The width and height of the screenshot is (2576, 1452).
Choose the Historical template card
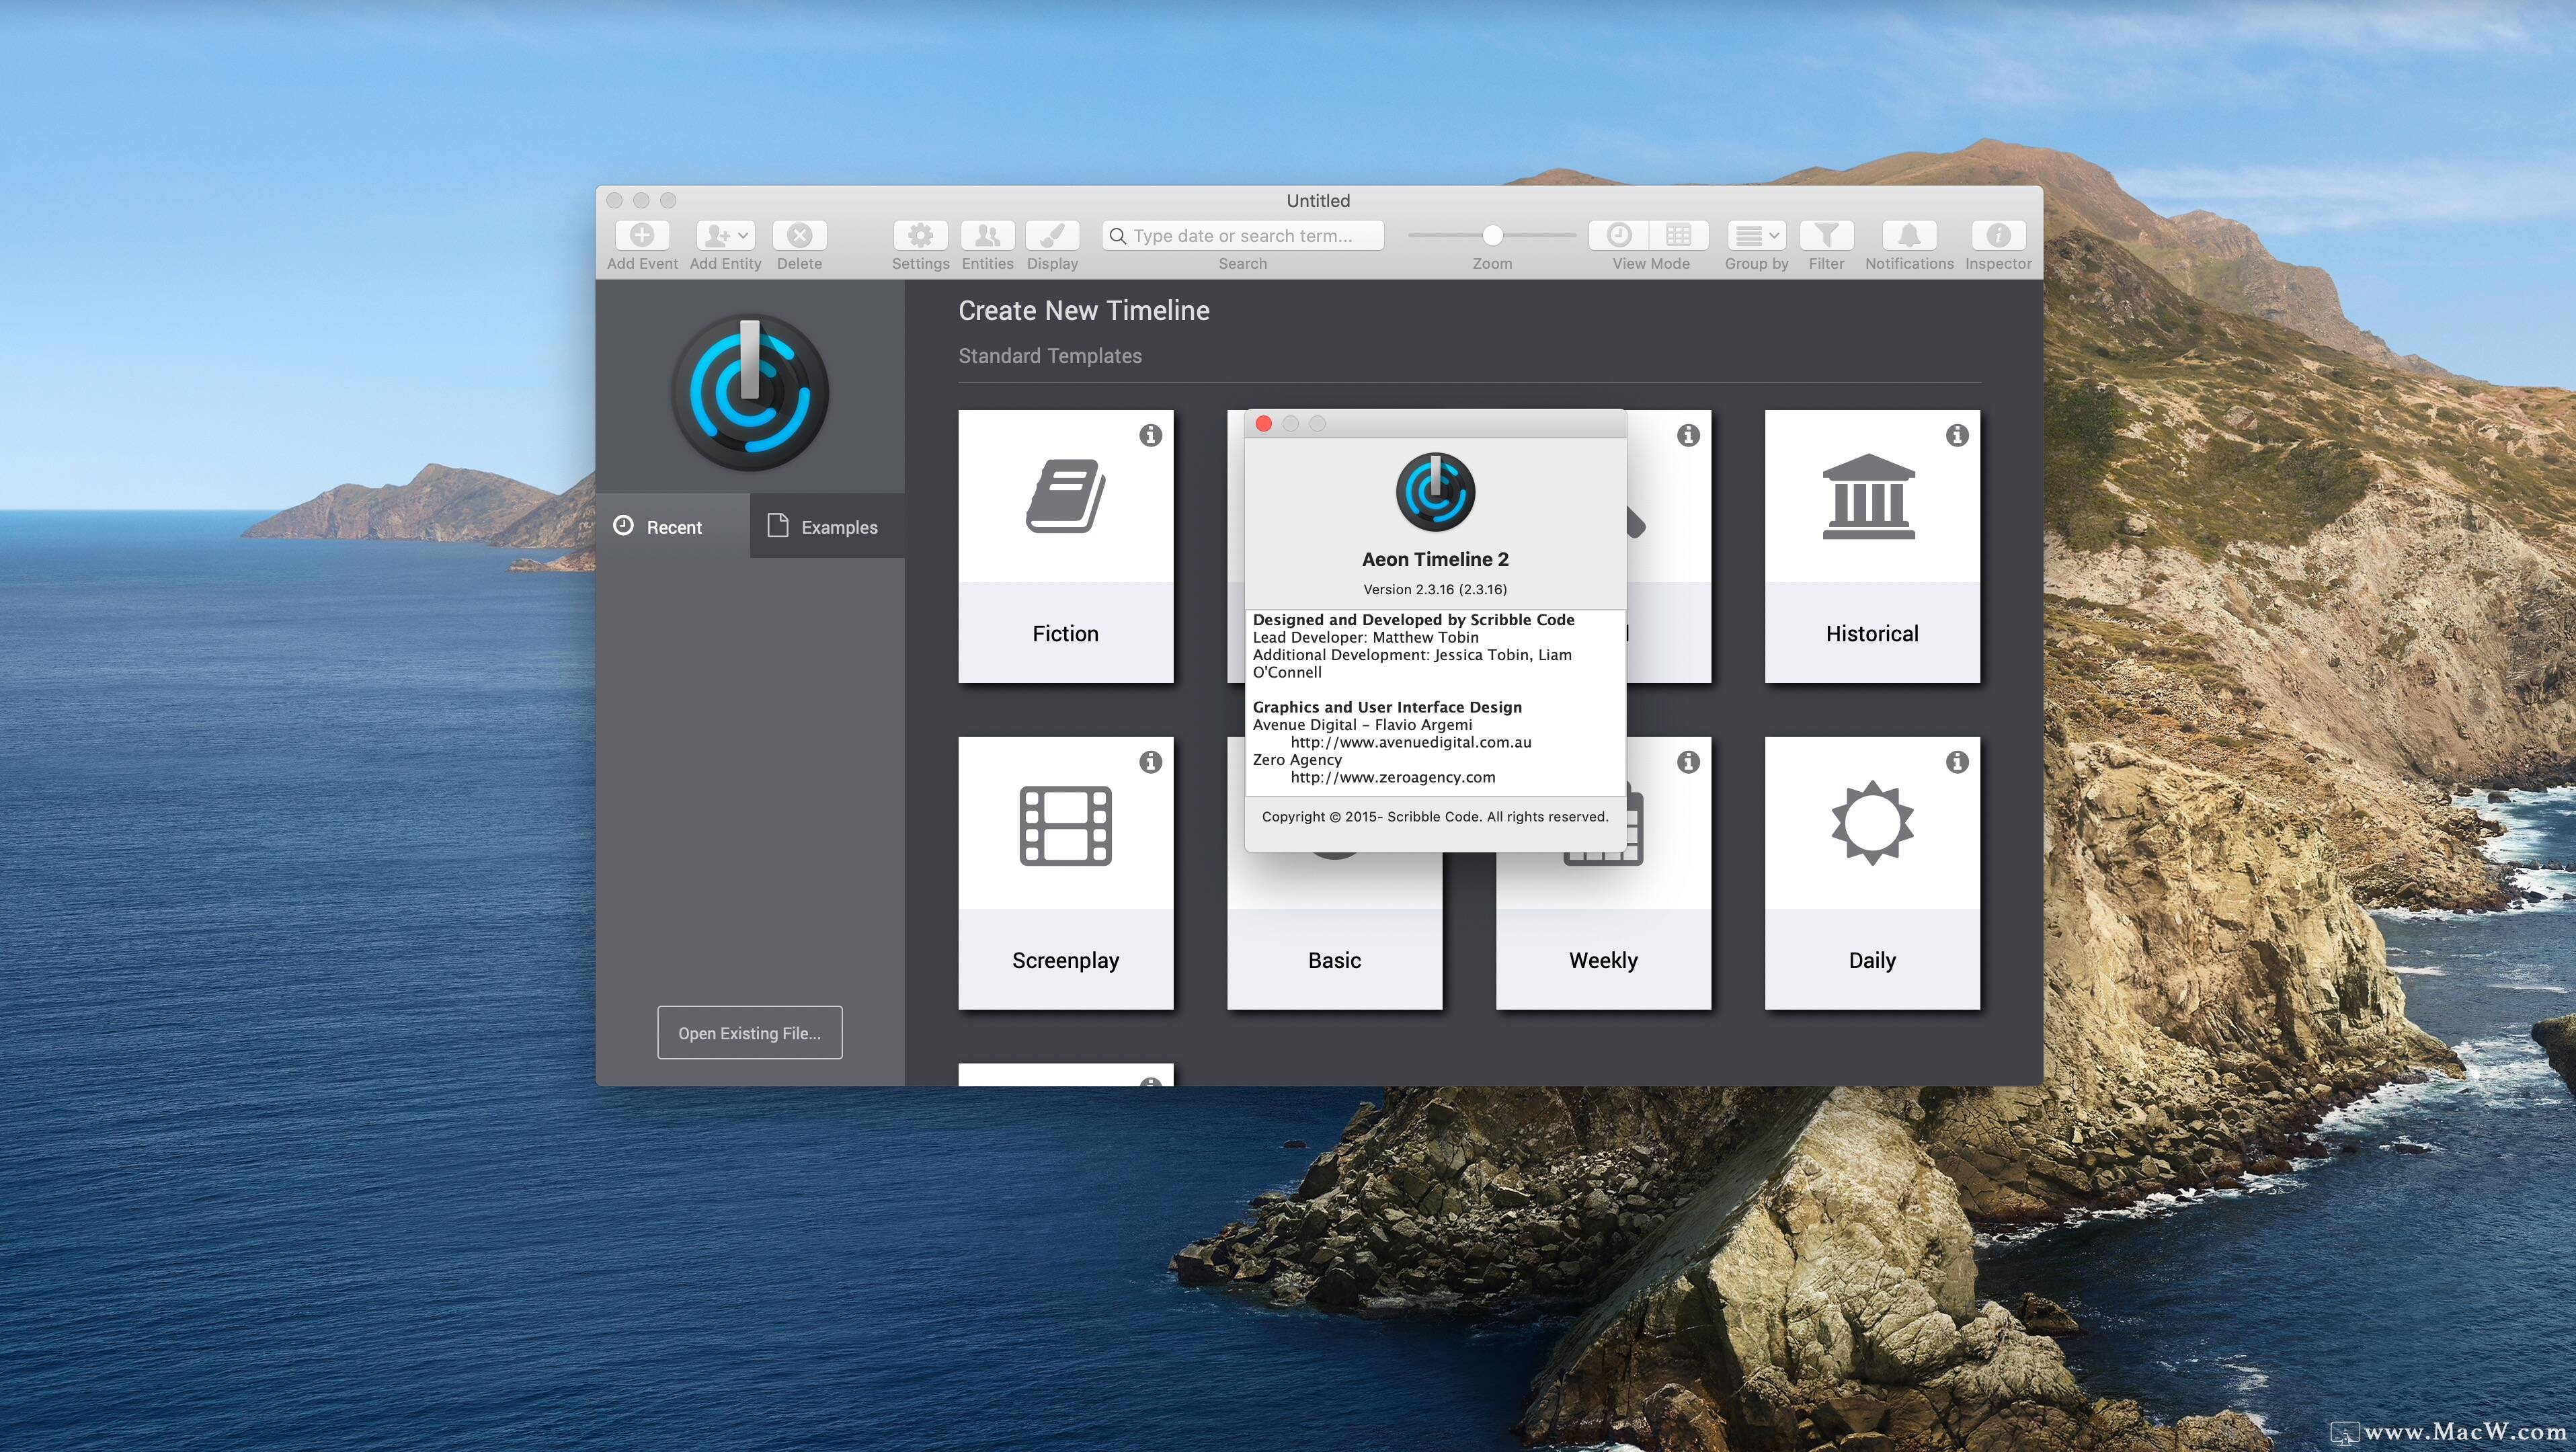coord(1871,546)
